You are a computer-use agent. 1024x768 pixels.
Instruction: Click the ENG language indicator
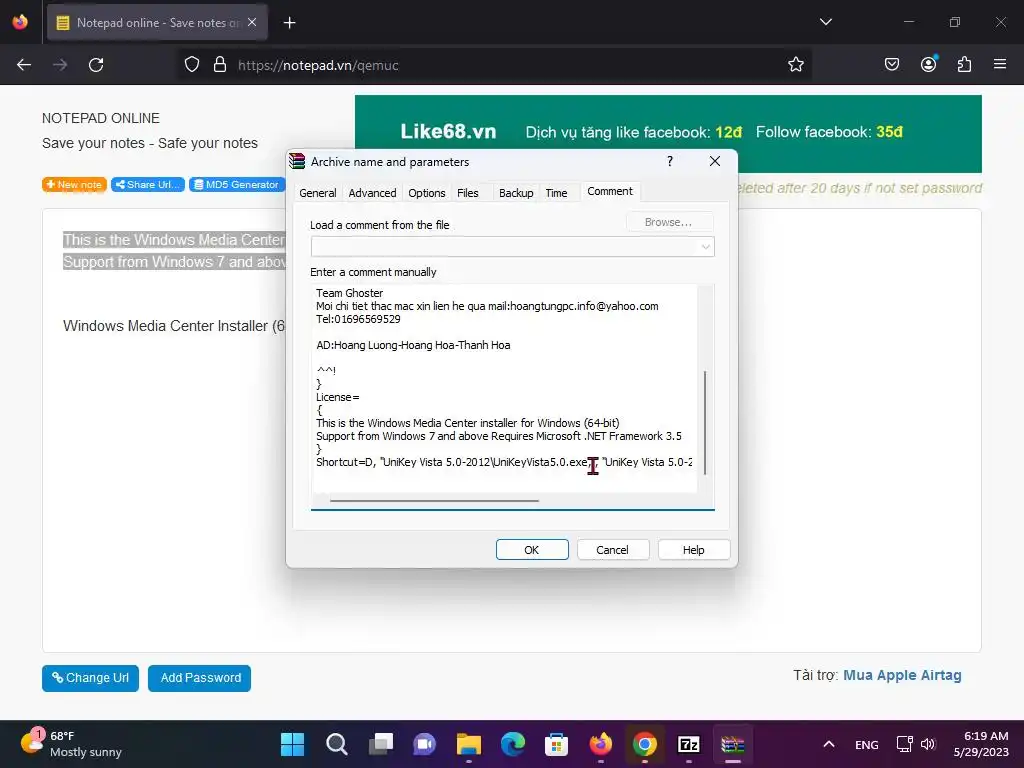click(x=867, y=744)
